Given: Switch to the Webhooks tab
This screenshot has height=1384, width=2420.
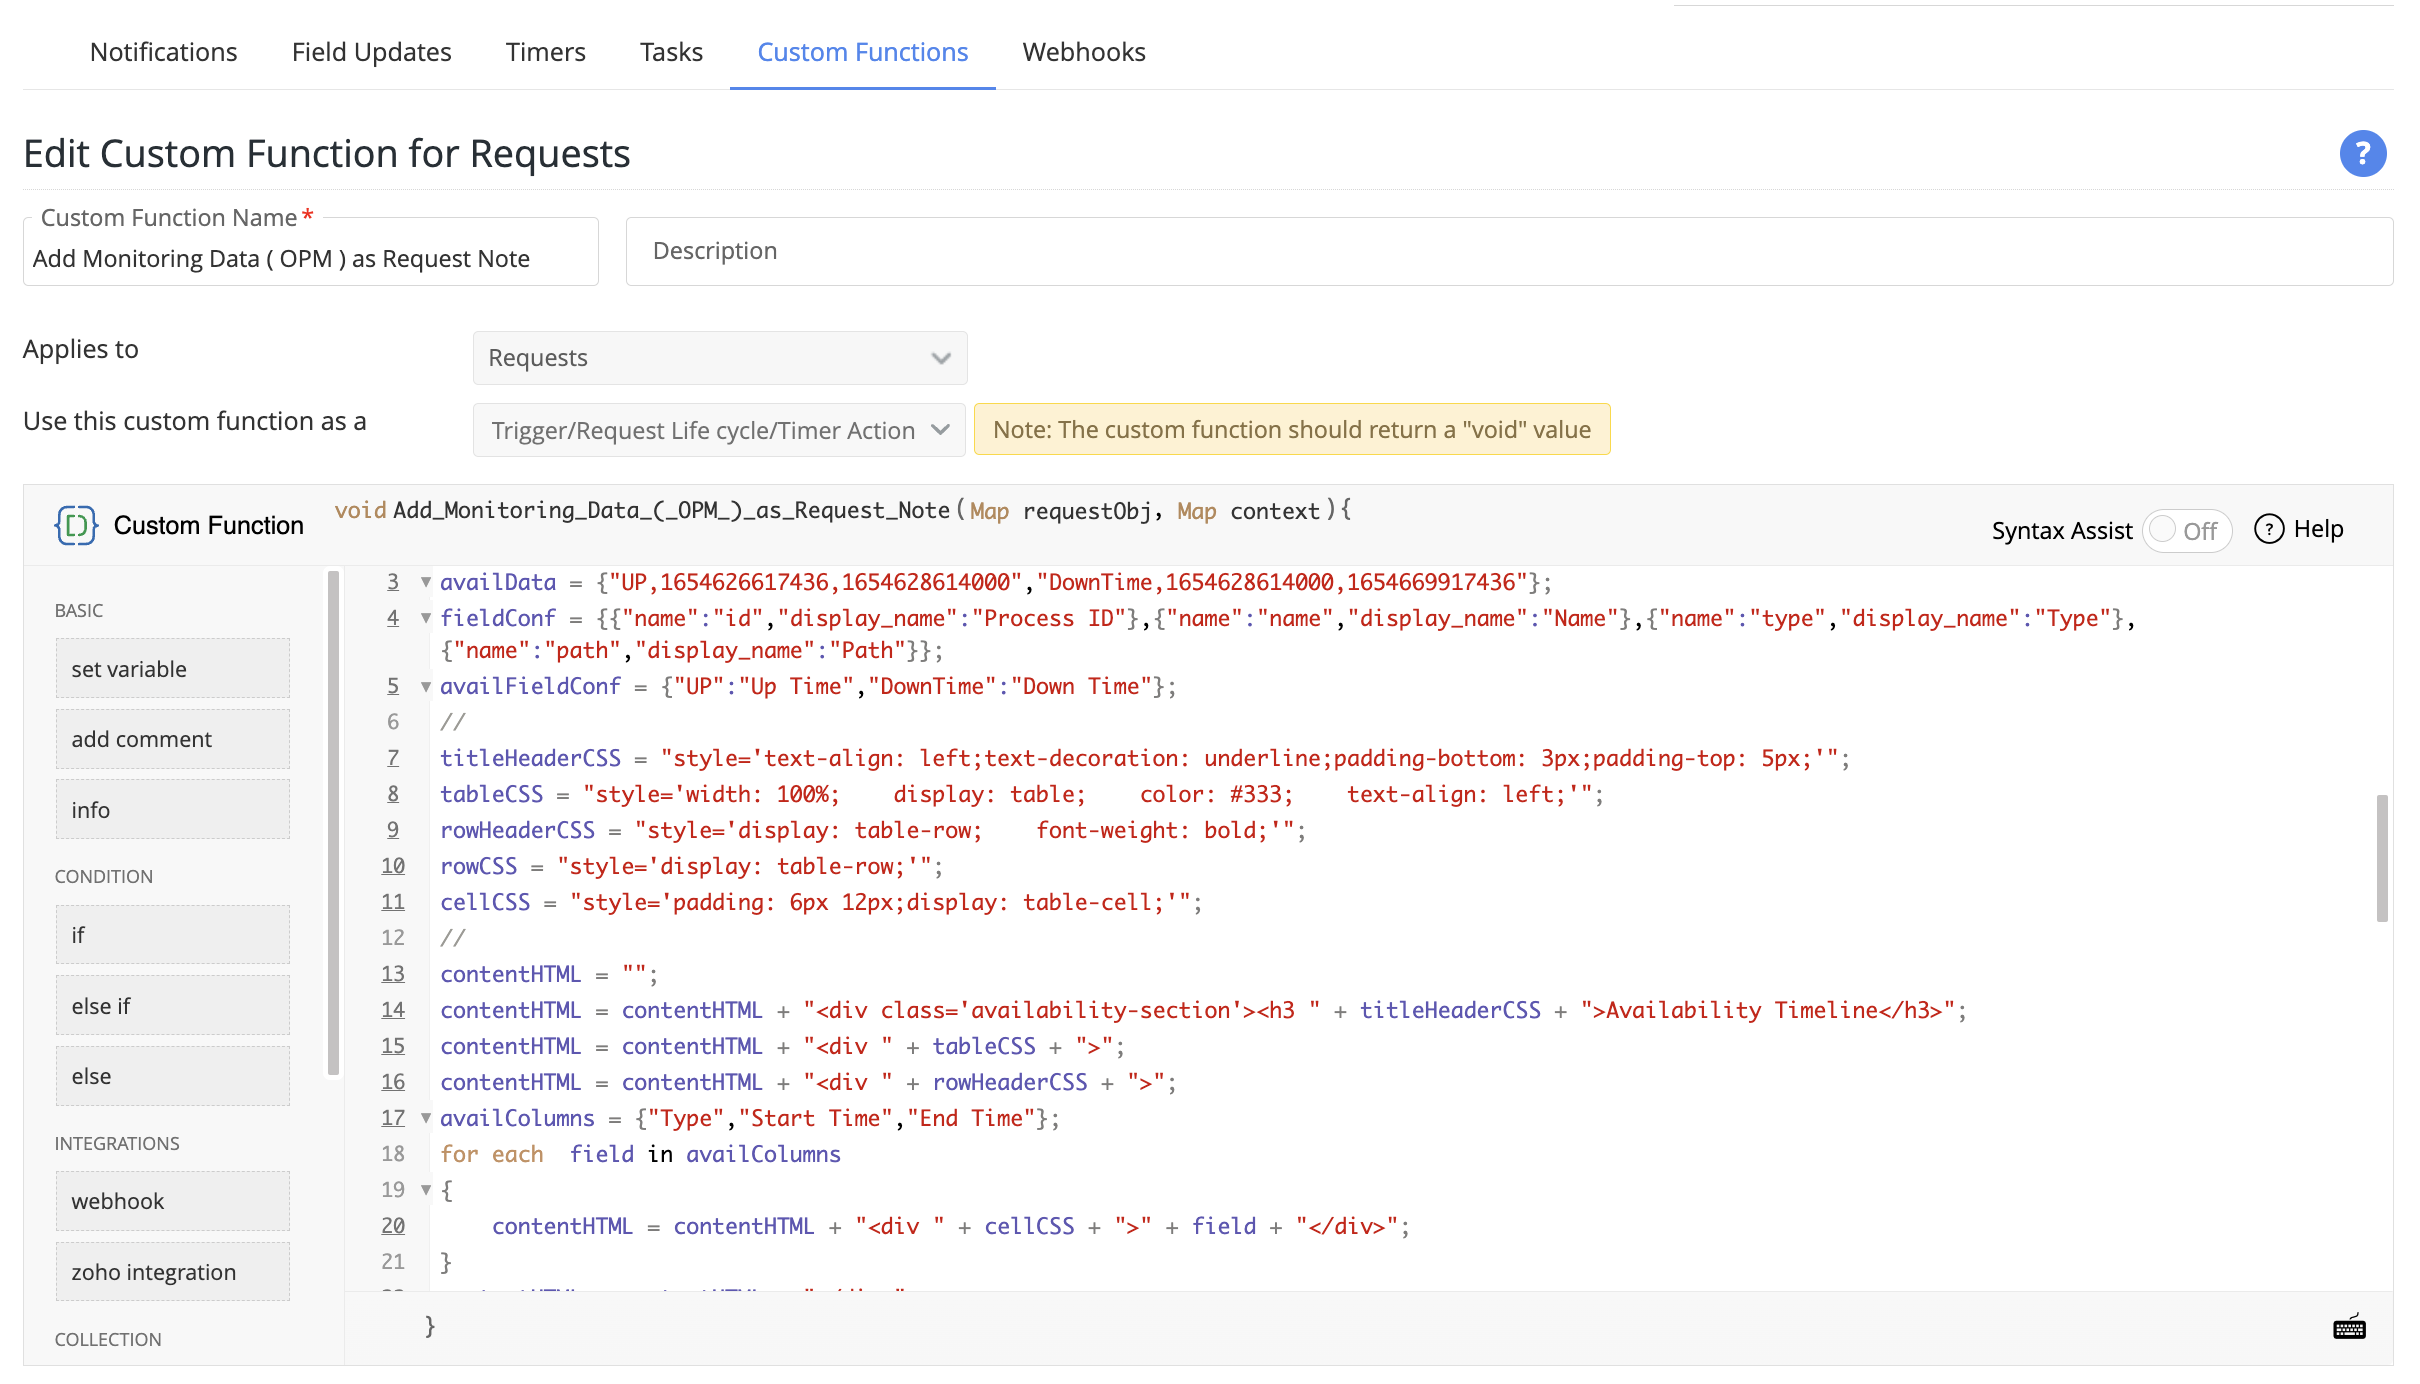Looking at the screenshot, I should [1083, 51].
